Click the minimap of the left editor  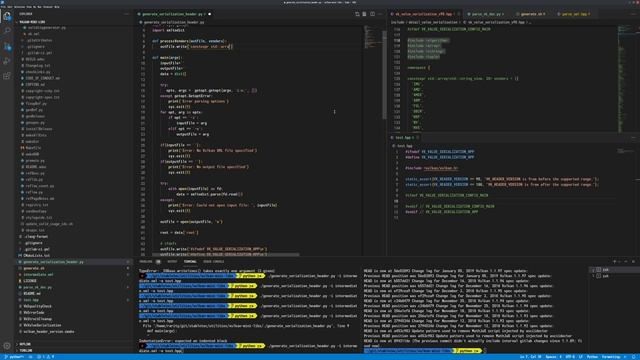(371, 37)
